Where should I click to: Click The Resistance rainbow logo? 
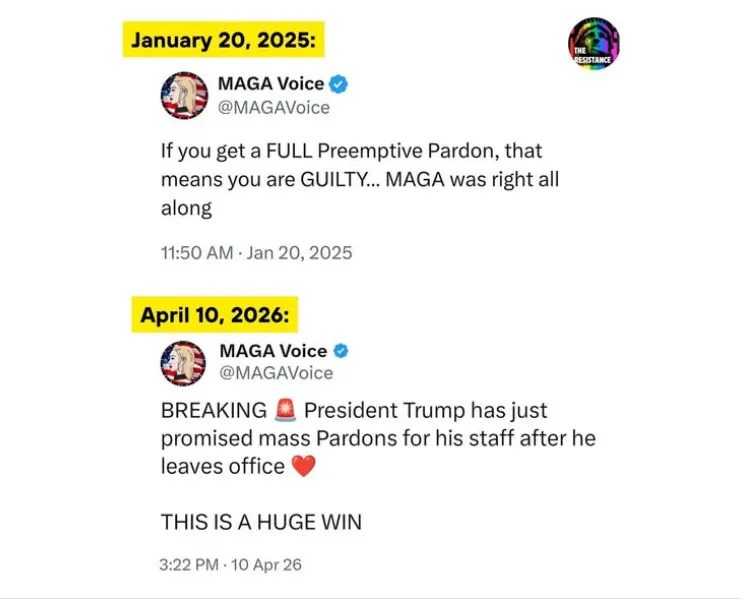coord(593,43)
